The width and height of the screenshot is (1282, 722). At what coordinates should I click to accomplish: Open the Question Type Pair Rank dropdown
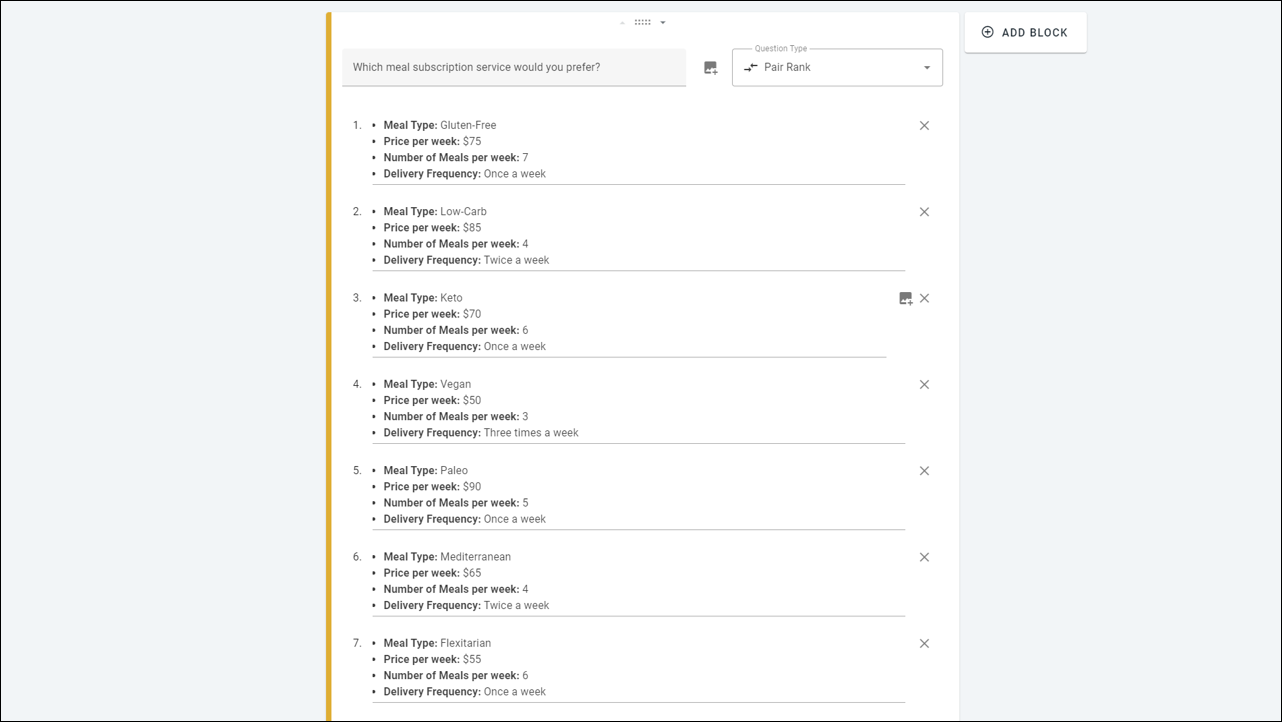[837, 68]
